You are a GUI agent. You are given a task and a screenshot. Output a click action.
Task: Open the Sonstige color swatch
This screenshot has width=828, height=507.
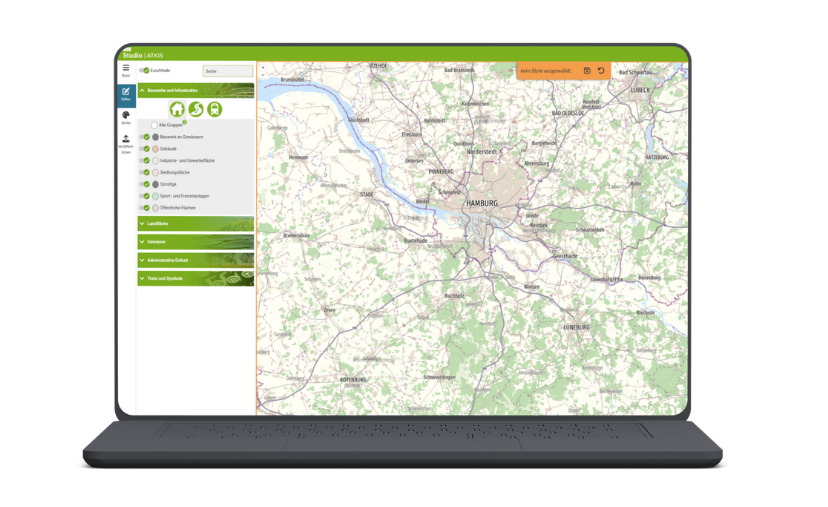tap(155, 184)
